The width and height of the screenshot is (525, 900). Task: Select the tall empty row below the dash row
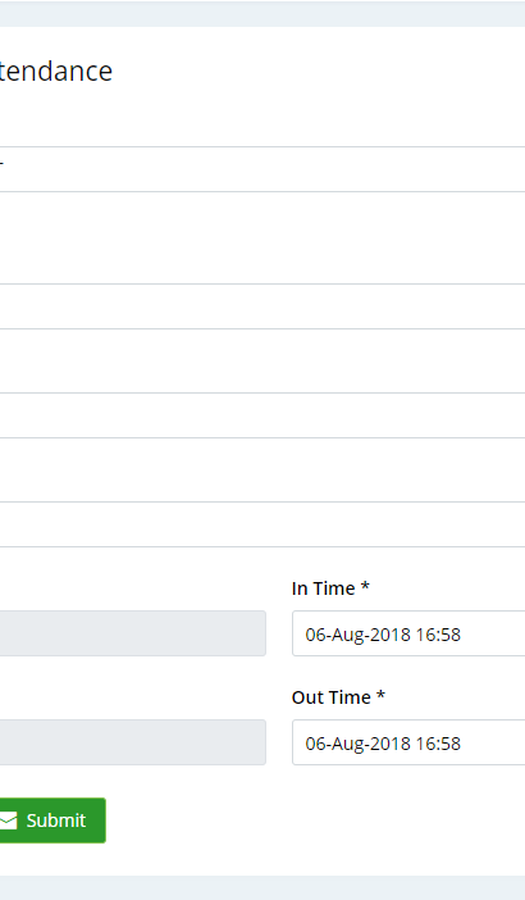pos(262,238)
